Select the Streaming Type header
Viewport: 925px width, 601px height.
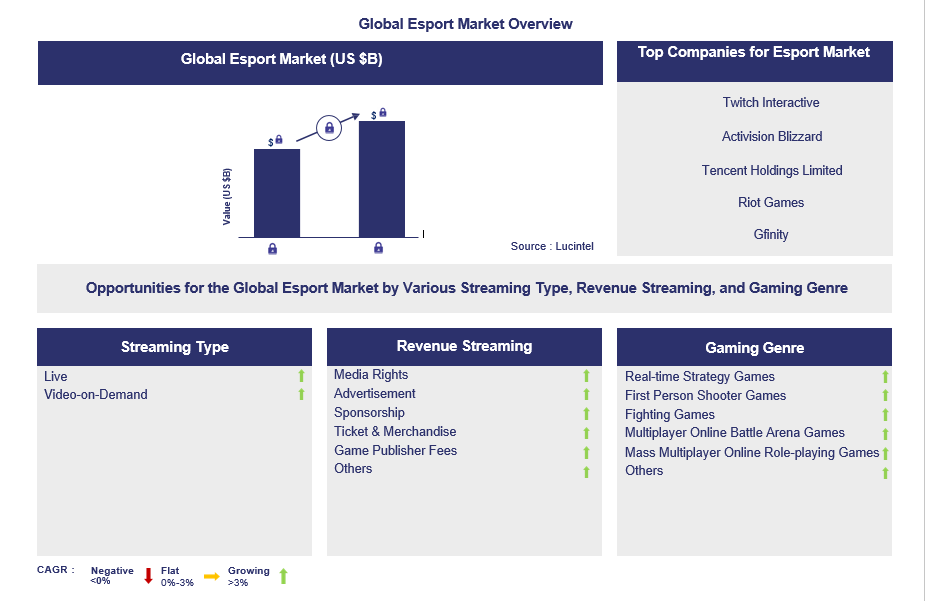175,347
